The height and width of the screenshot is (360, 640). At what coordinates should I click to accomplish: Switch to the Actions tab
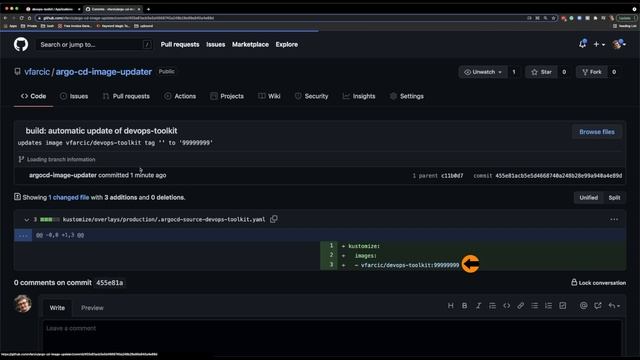click(180, 96)
